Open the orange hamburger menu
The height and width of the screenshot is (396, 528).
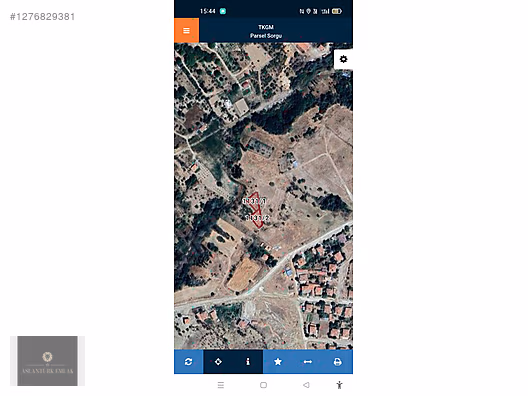[186, 31]
